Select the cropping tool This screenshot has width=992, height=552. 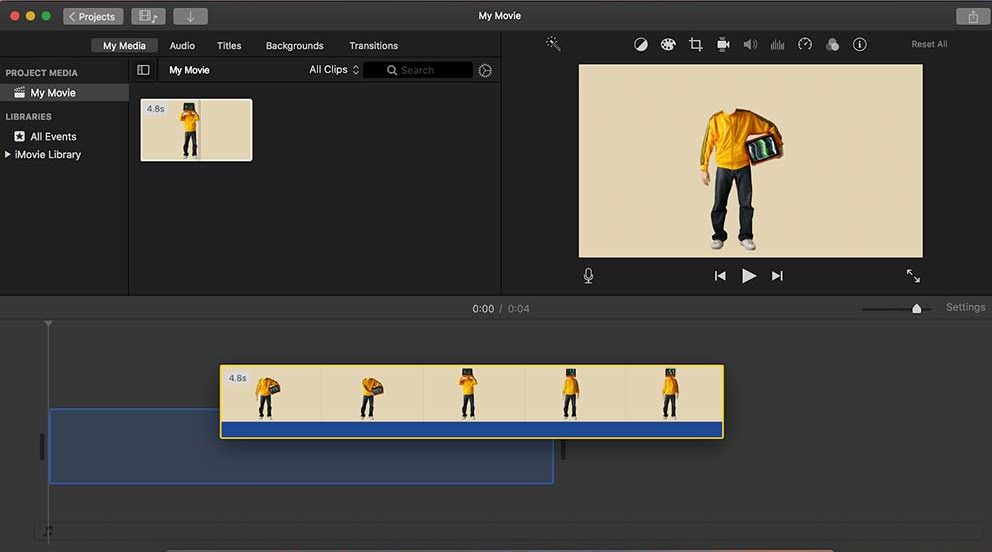pyautogui.click(x=695, y=44)
